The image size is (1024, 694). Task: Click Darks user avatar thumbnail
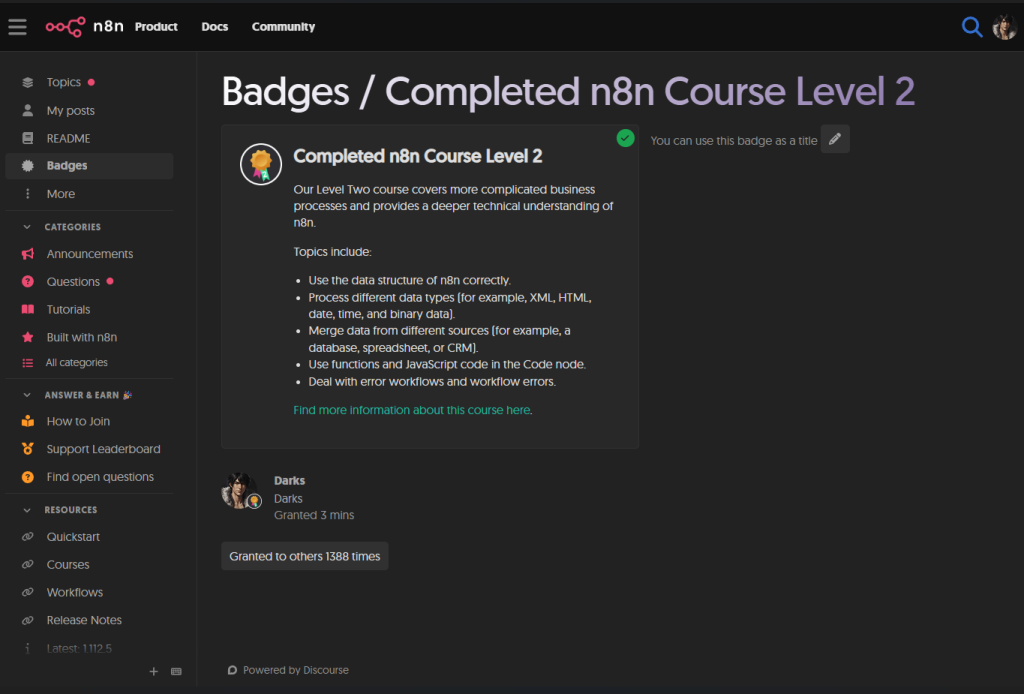point(239,490)
